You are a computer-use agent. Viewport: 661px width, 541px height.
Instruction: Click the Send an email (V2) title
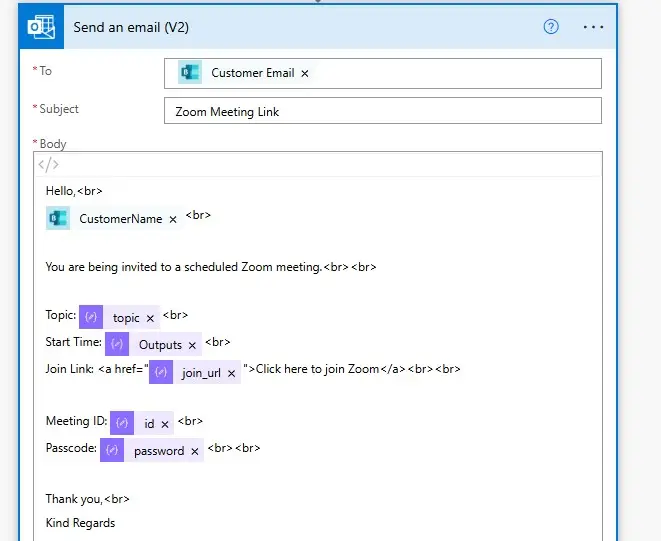[x=131, y=27]
